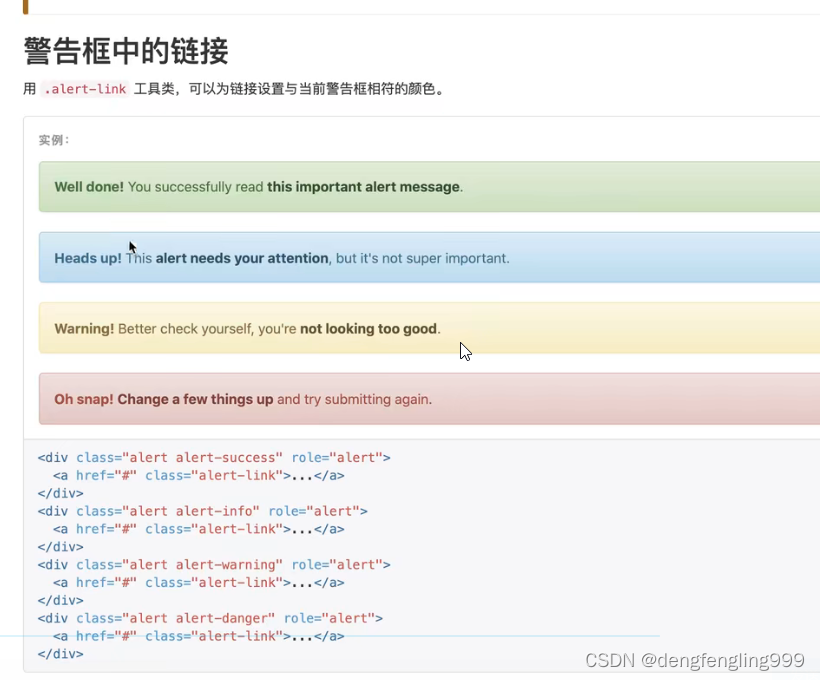This screenshot has height=680, width=820.
Task: Click href="#" in the danger code block
Action: point(107,636)
